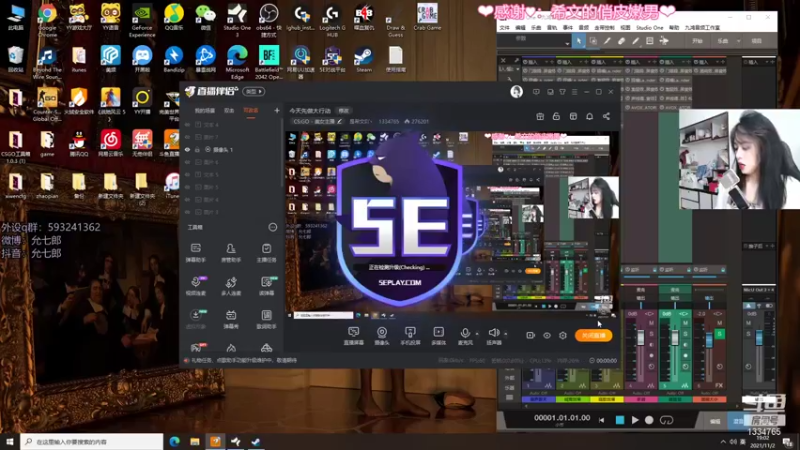Viewport: 800px width, 450px height.
Task: Solo the purple mixer channel 4
Action: (651, 334)
